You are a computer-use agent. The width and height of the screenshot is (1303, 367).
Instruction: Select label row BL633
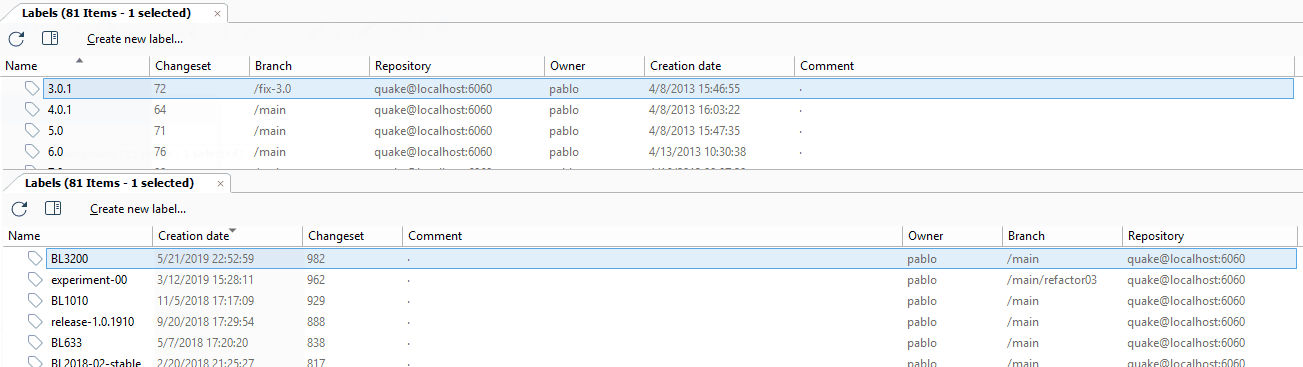[673, 343]
